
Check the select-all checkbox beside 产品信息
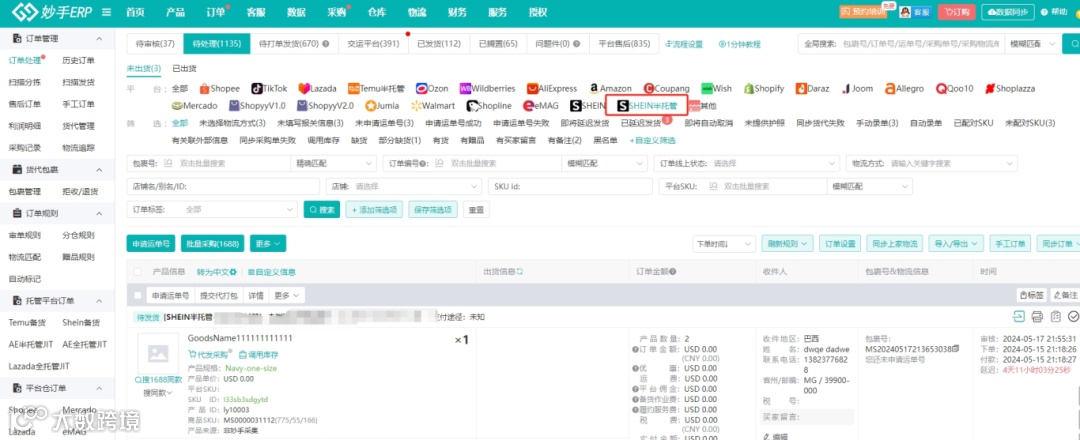[138, 271]
